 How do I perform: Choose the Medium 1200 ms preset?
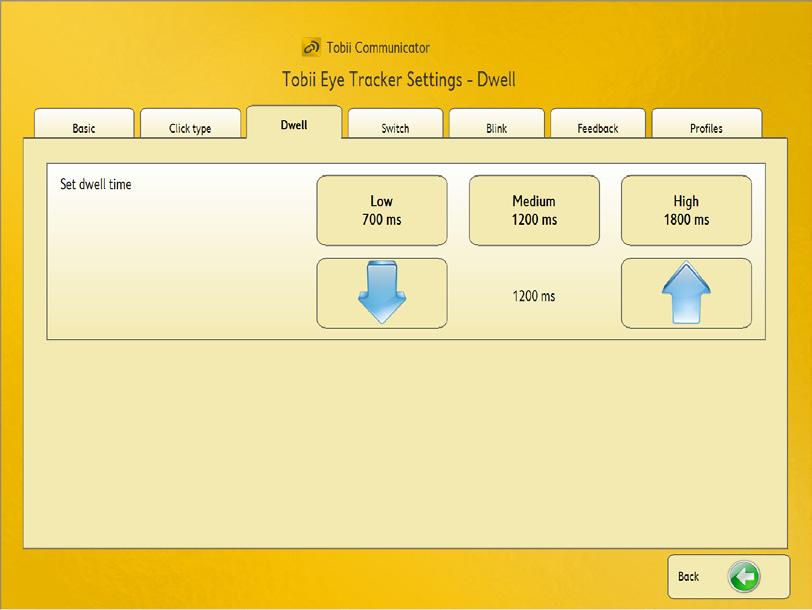point(534,210)
